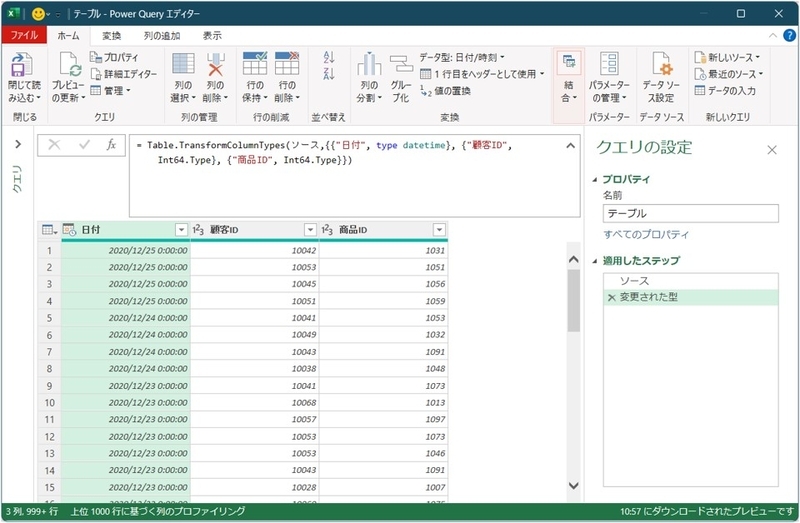Switch to the 表示 ribbon tab
This screenshot has width=800, height=523.
coord(212,35)
